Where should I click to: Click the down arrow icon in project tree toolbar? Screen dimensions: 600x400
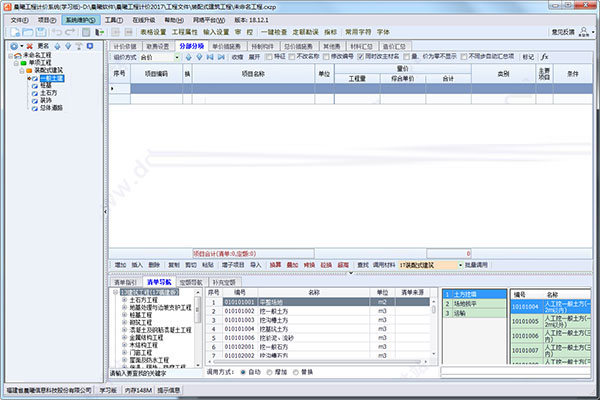click(68, 46)
